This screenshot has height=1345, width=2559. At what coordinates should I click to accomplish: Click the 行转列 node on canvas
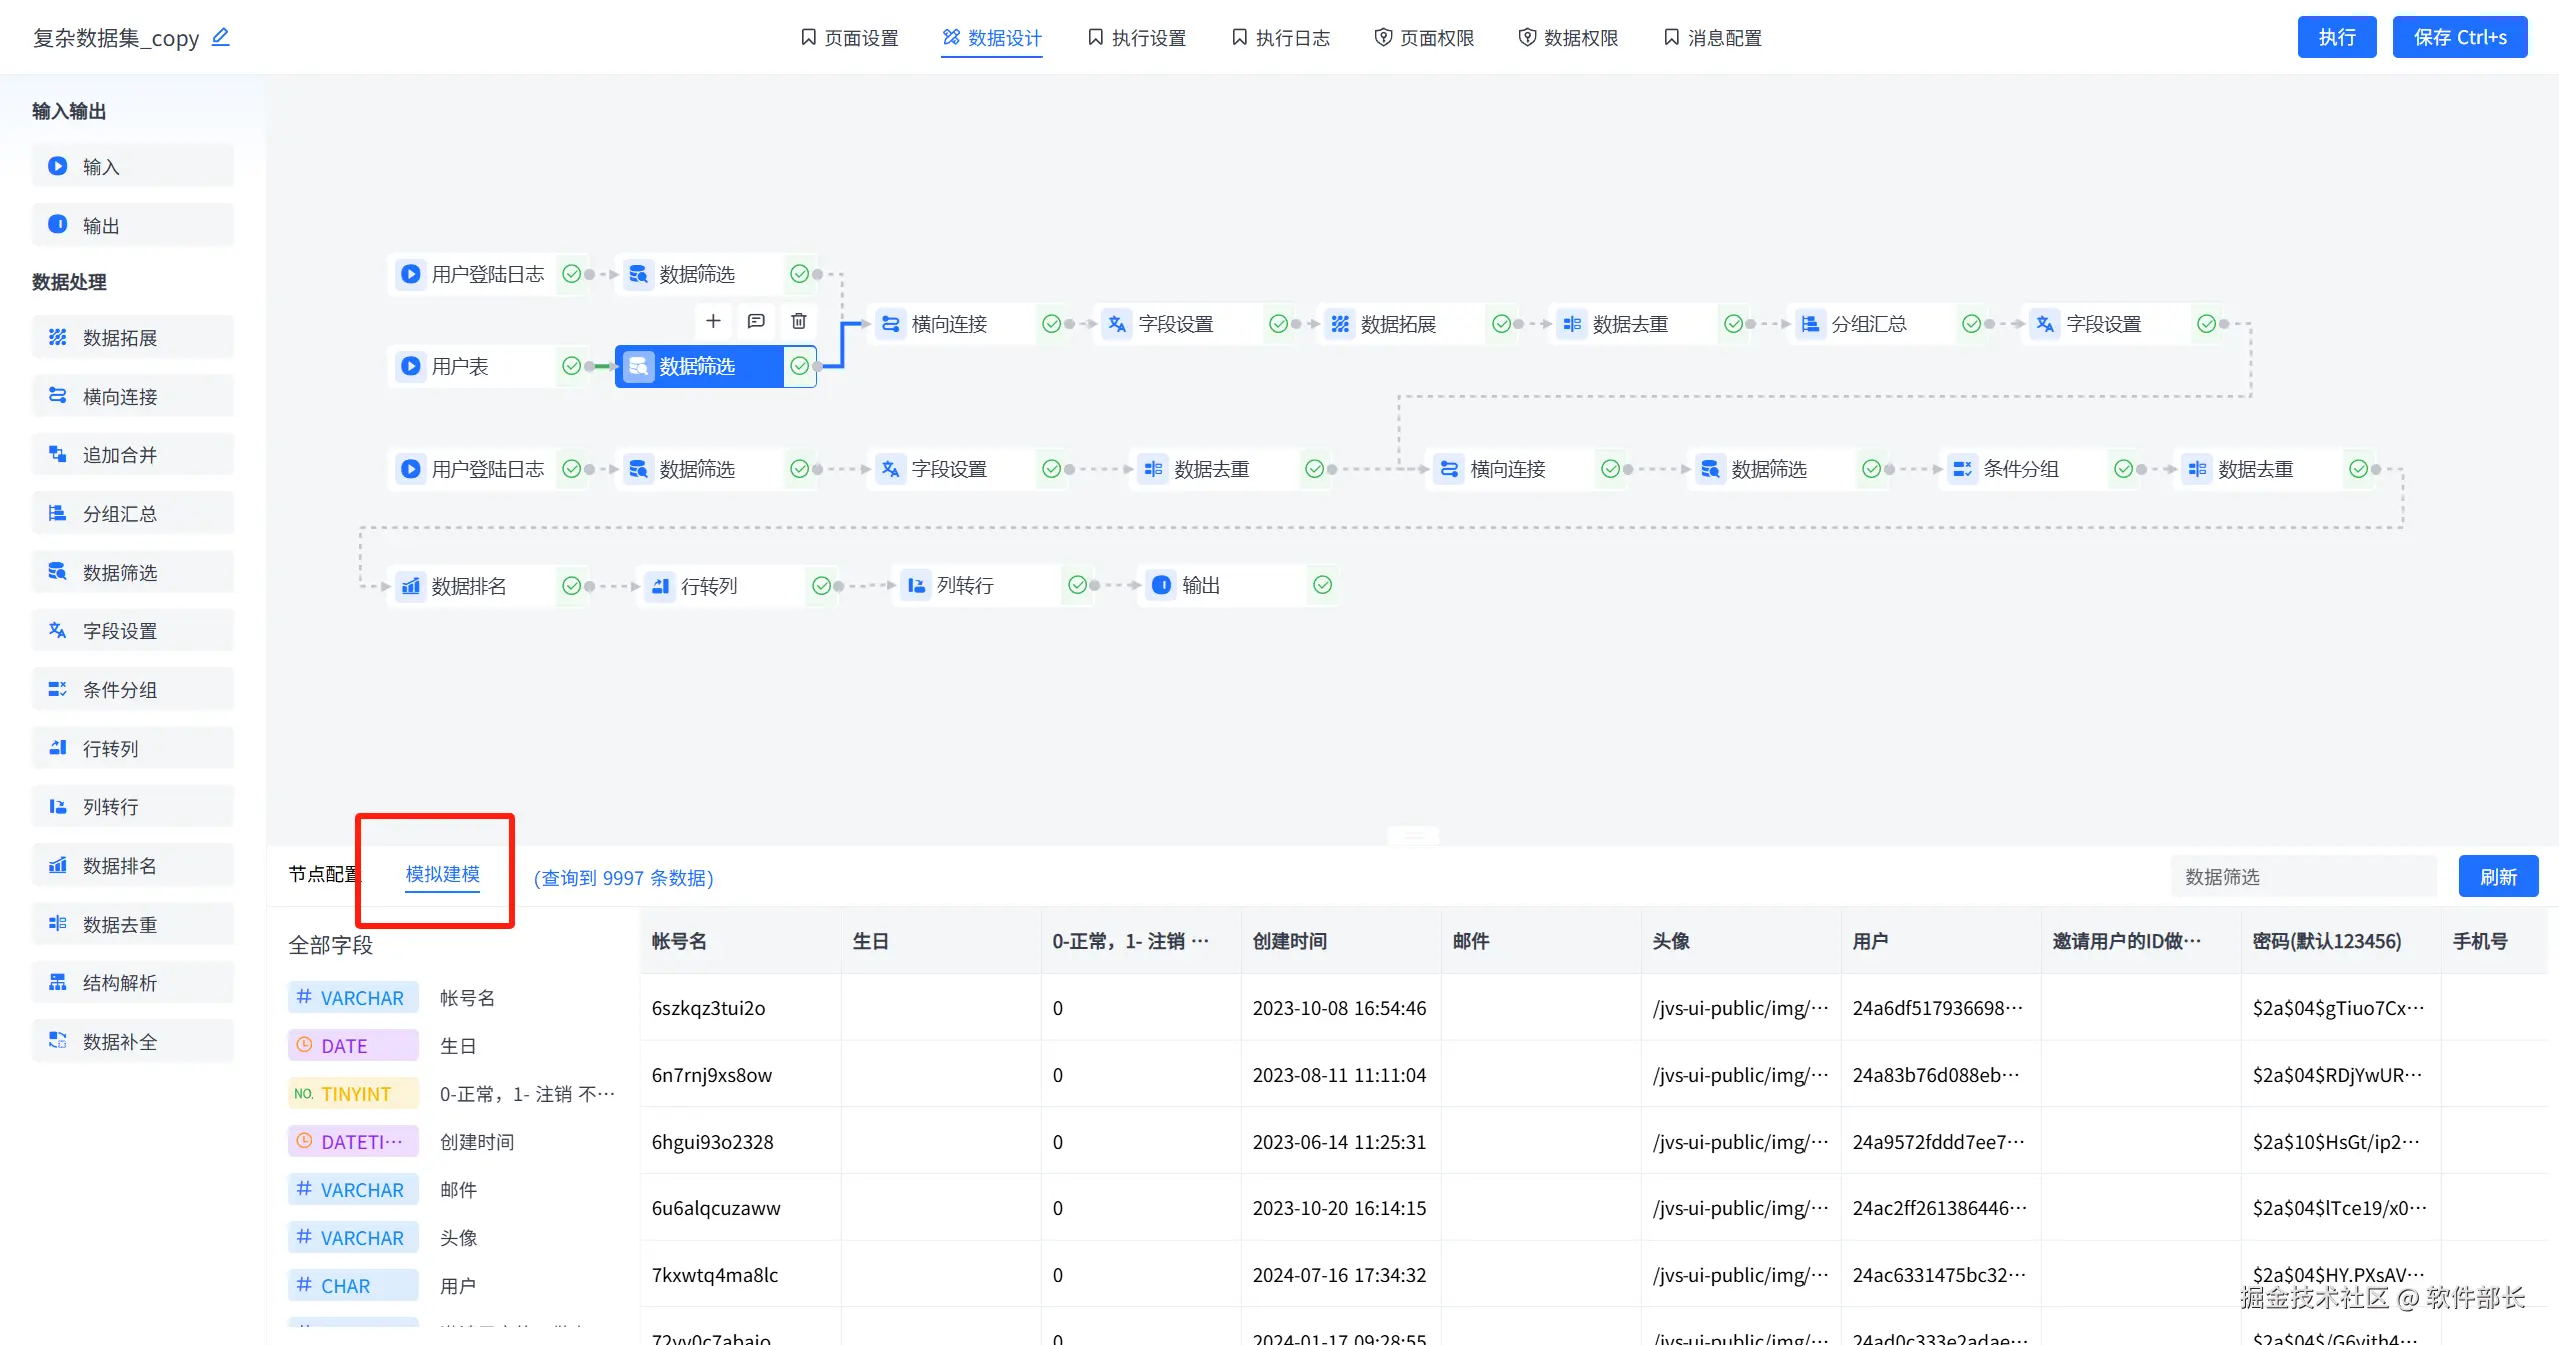[709, 586]
